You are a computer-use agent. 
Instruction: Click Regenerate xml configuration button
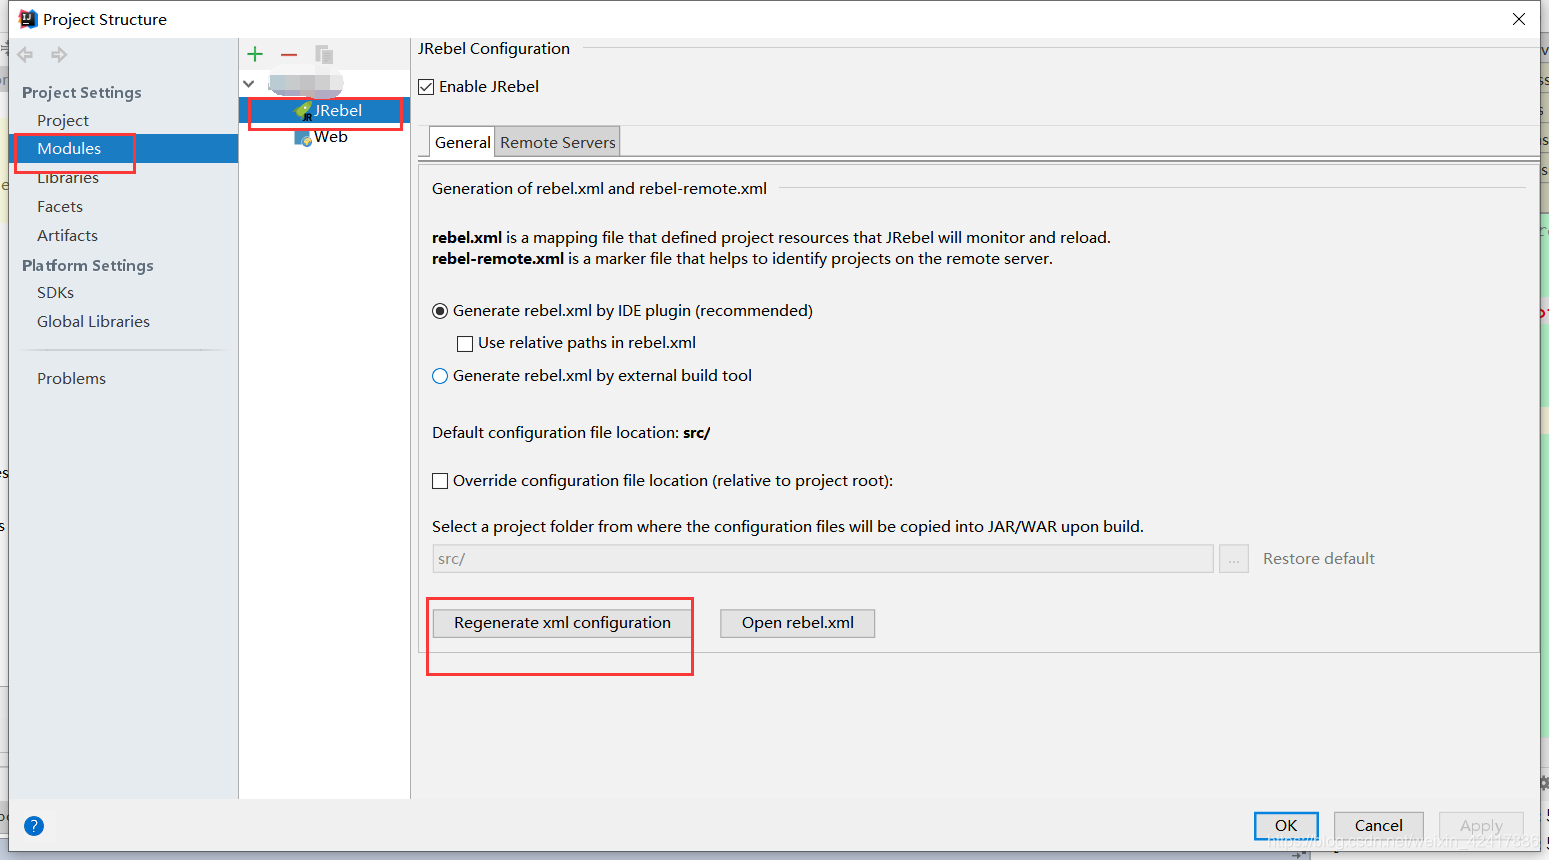point(562,623)
